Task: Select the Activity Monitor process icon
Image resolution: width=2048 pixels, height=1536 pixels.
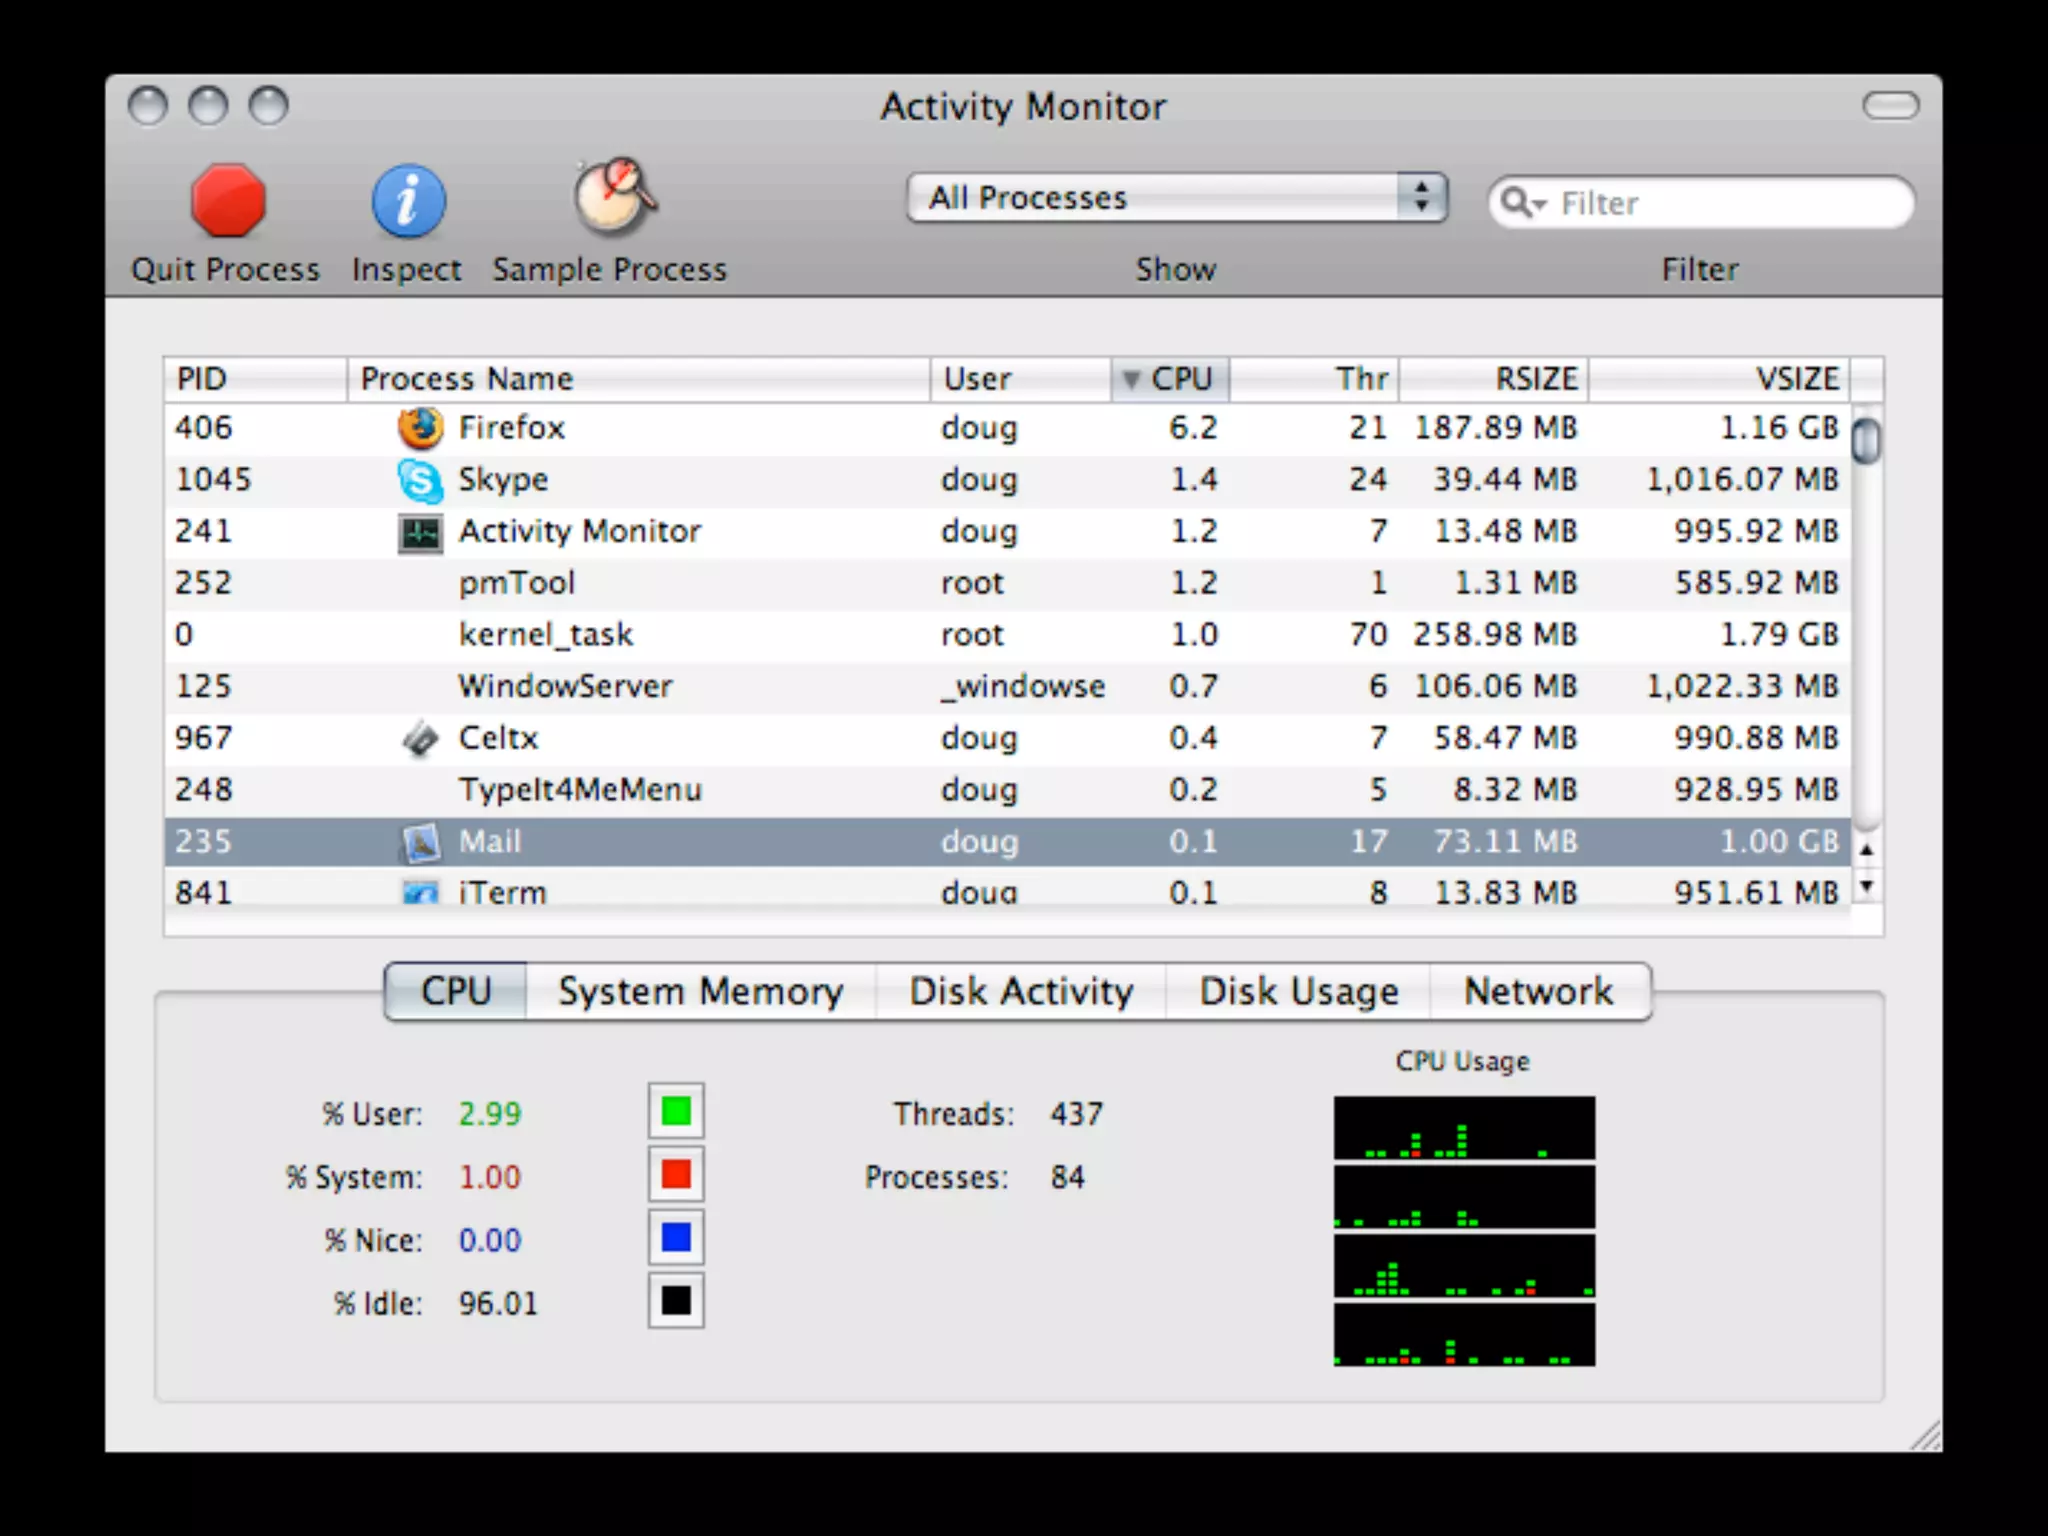Action: point(420,532)
